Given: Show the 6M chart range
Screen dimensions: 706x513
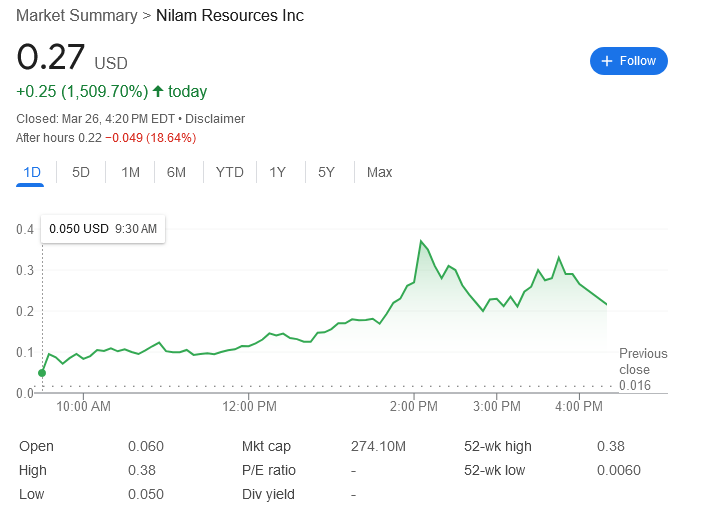Looking at the screenshot, I should 176,172.
